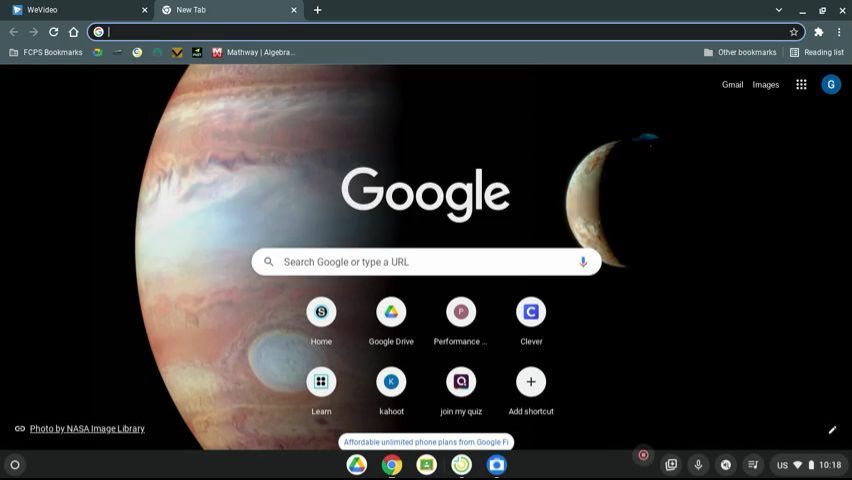852x480 pixels.
Task: Open the Chrome three-dot menu
Action: click(839, 32)
